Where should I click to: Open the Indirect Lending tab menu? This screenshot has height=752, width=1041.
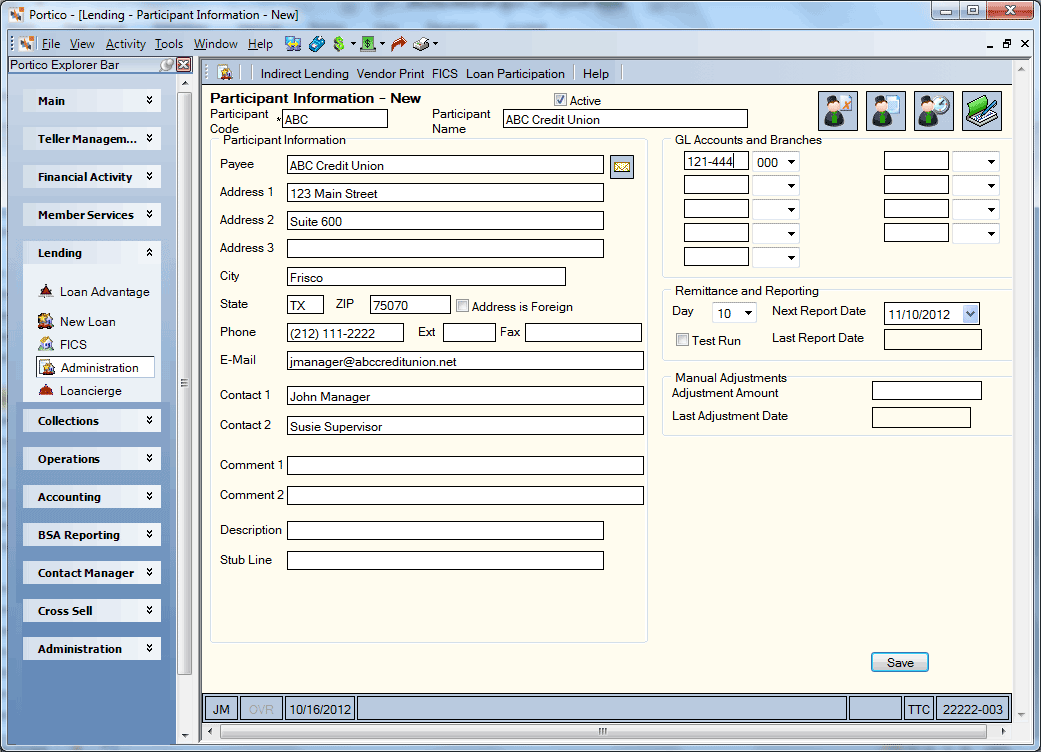click(x=304, y=74)
